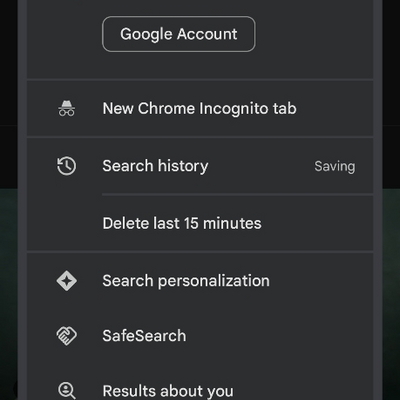400x400 pixels.
Task: Click the Results about you magnifier icon
Action: coord(67,390)
